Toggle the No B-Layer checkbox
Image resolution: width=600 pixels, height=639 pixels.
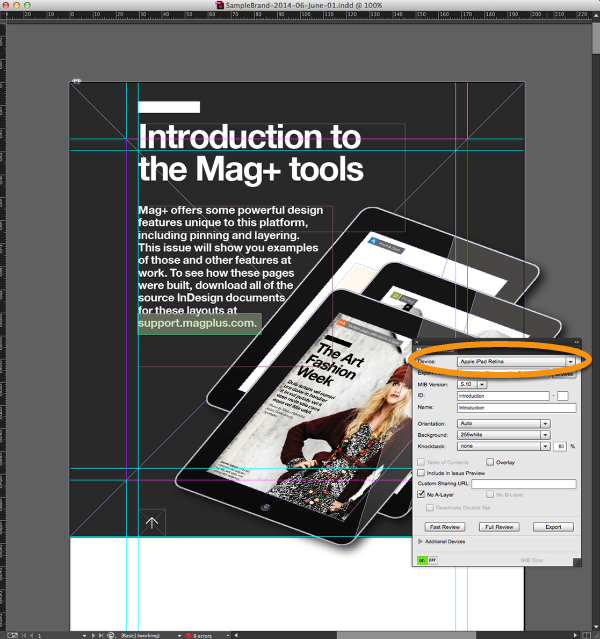click(x=490, y=494)
